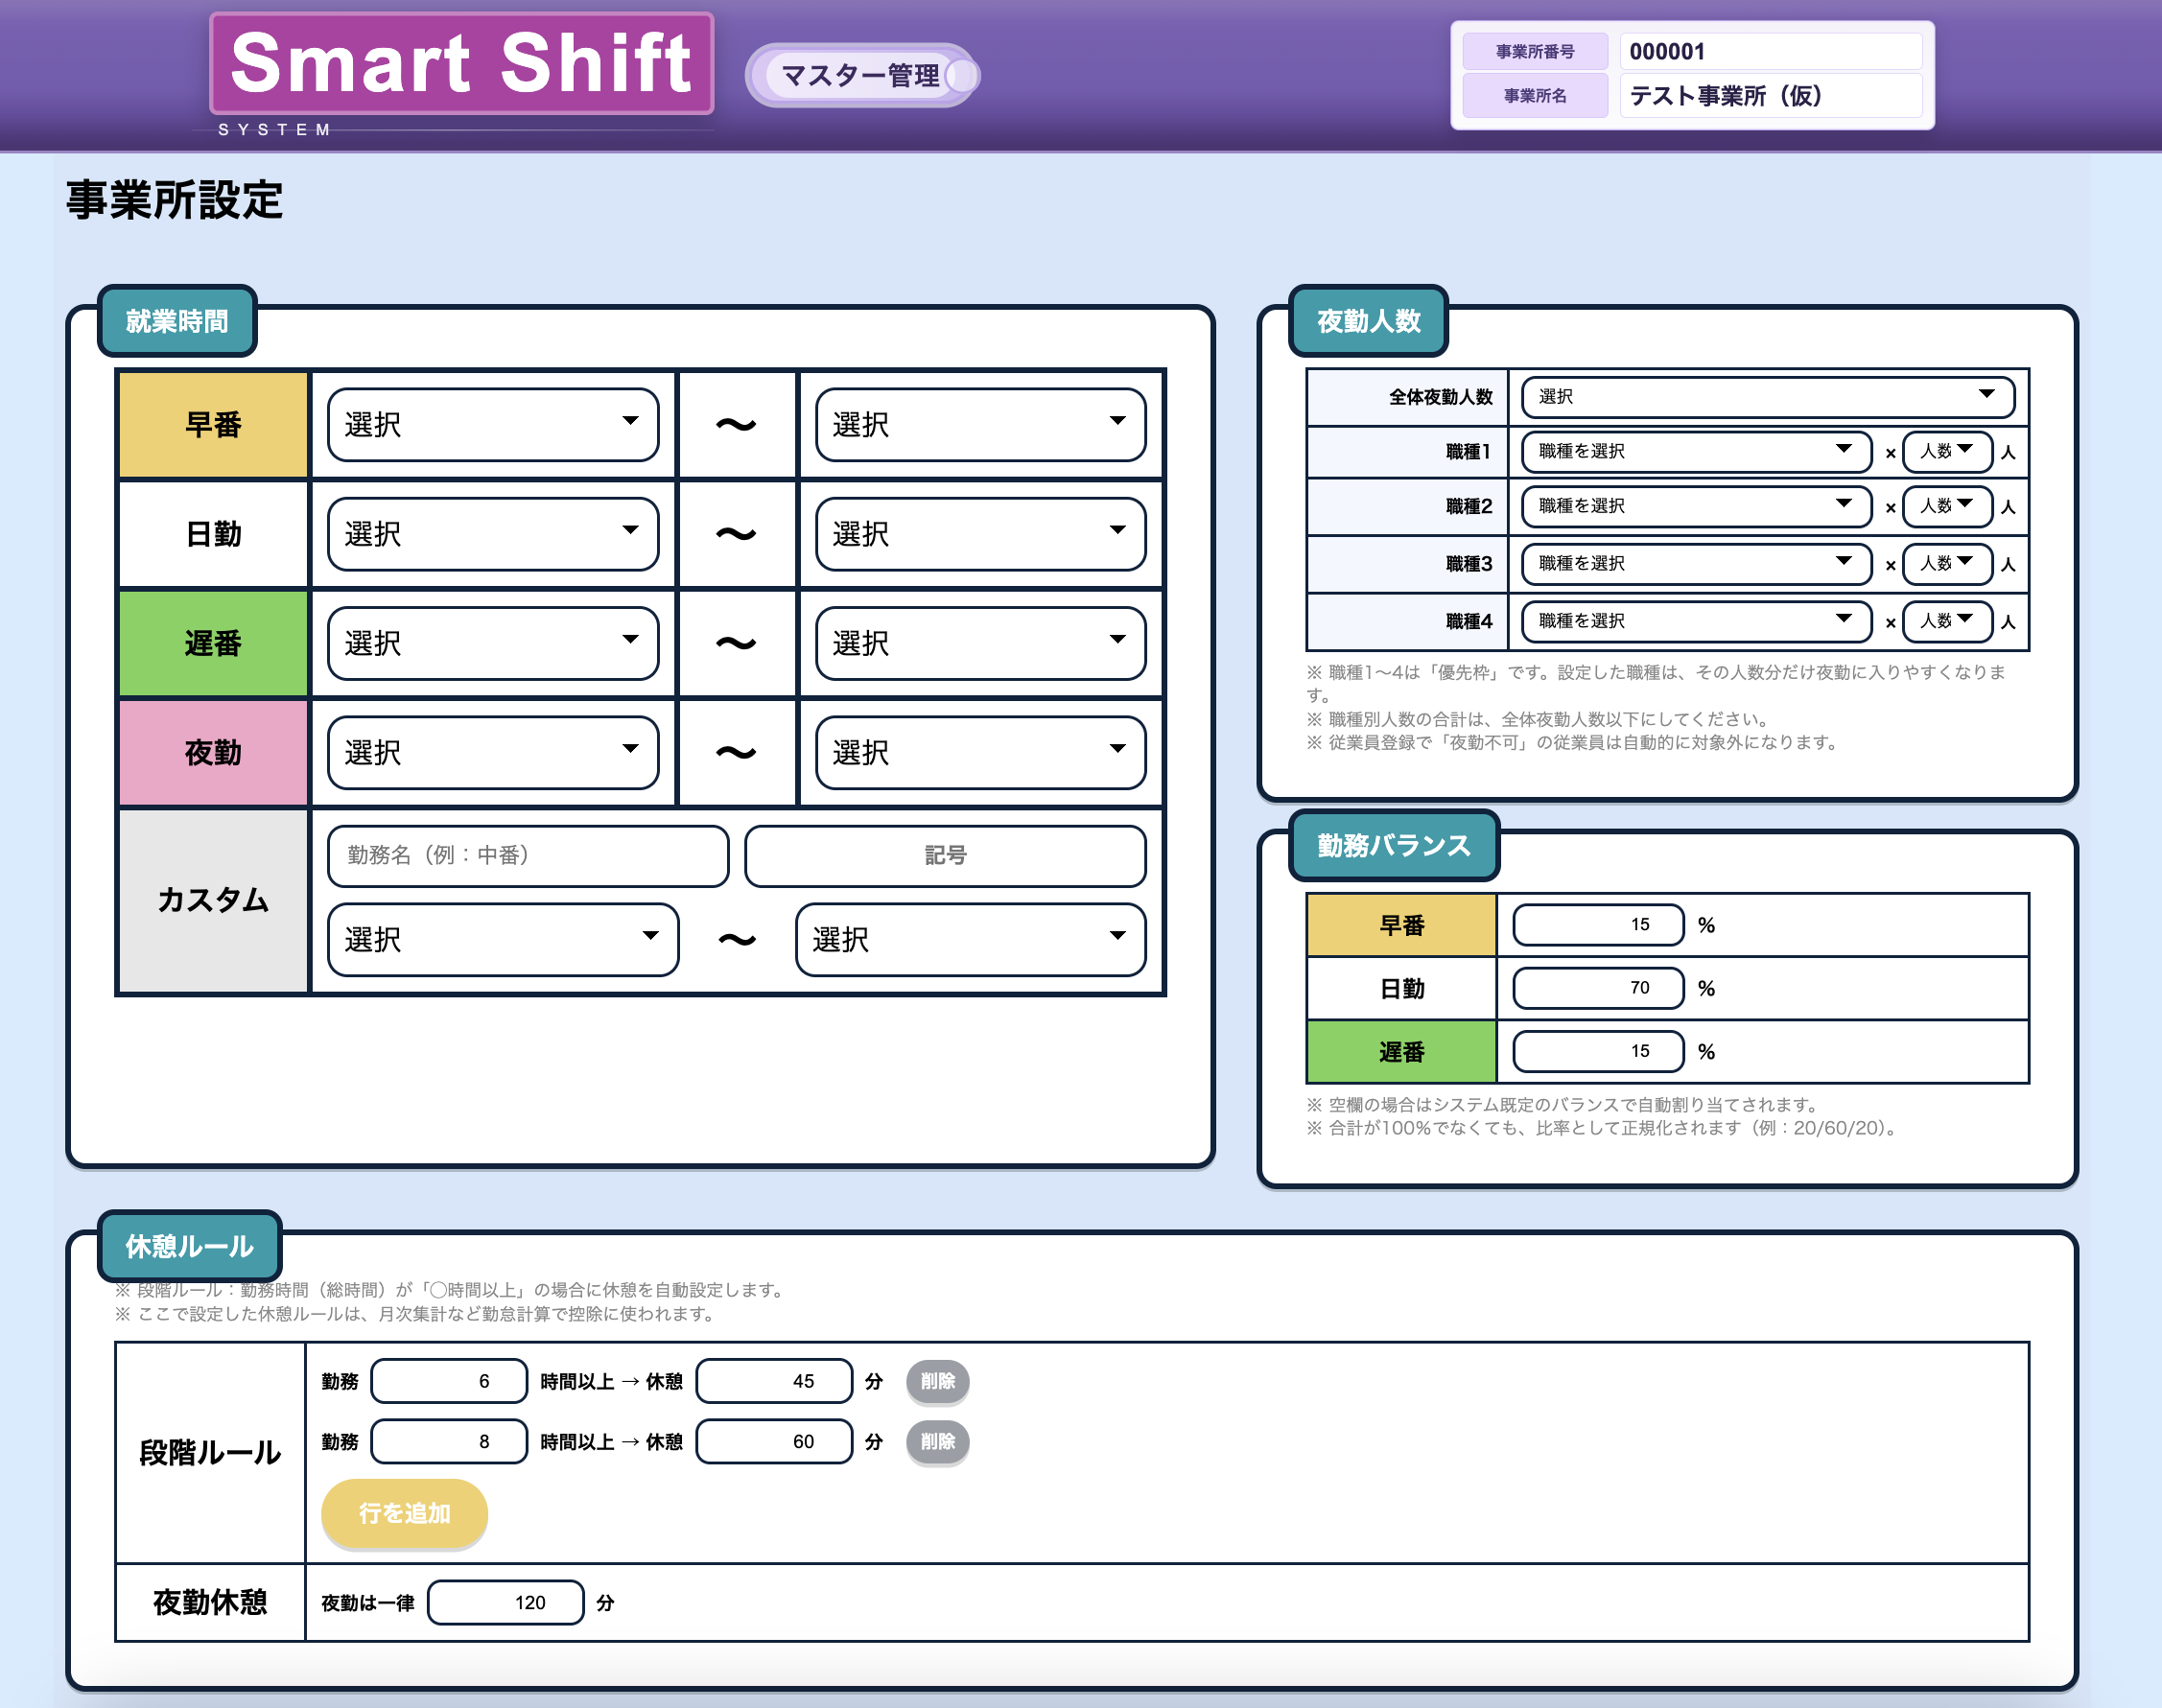Open カスタム start time dropdown
Image resolution: width=2162 pixels, height=1708 pixels.
click(502, 939)
